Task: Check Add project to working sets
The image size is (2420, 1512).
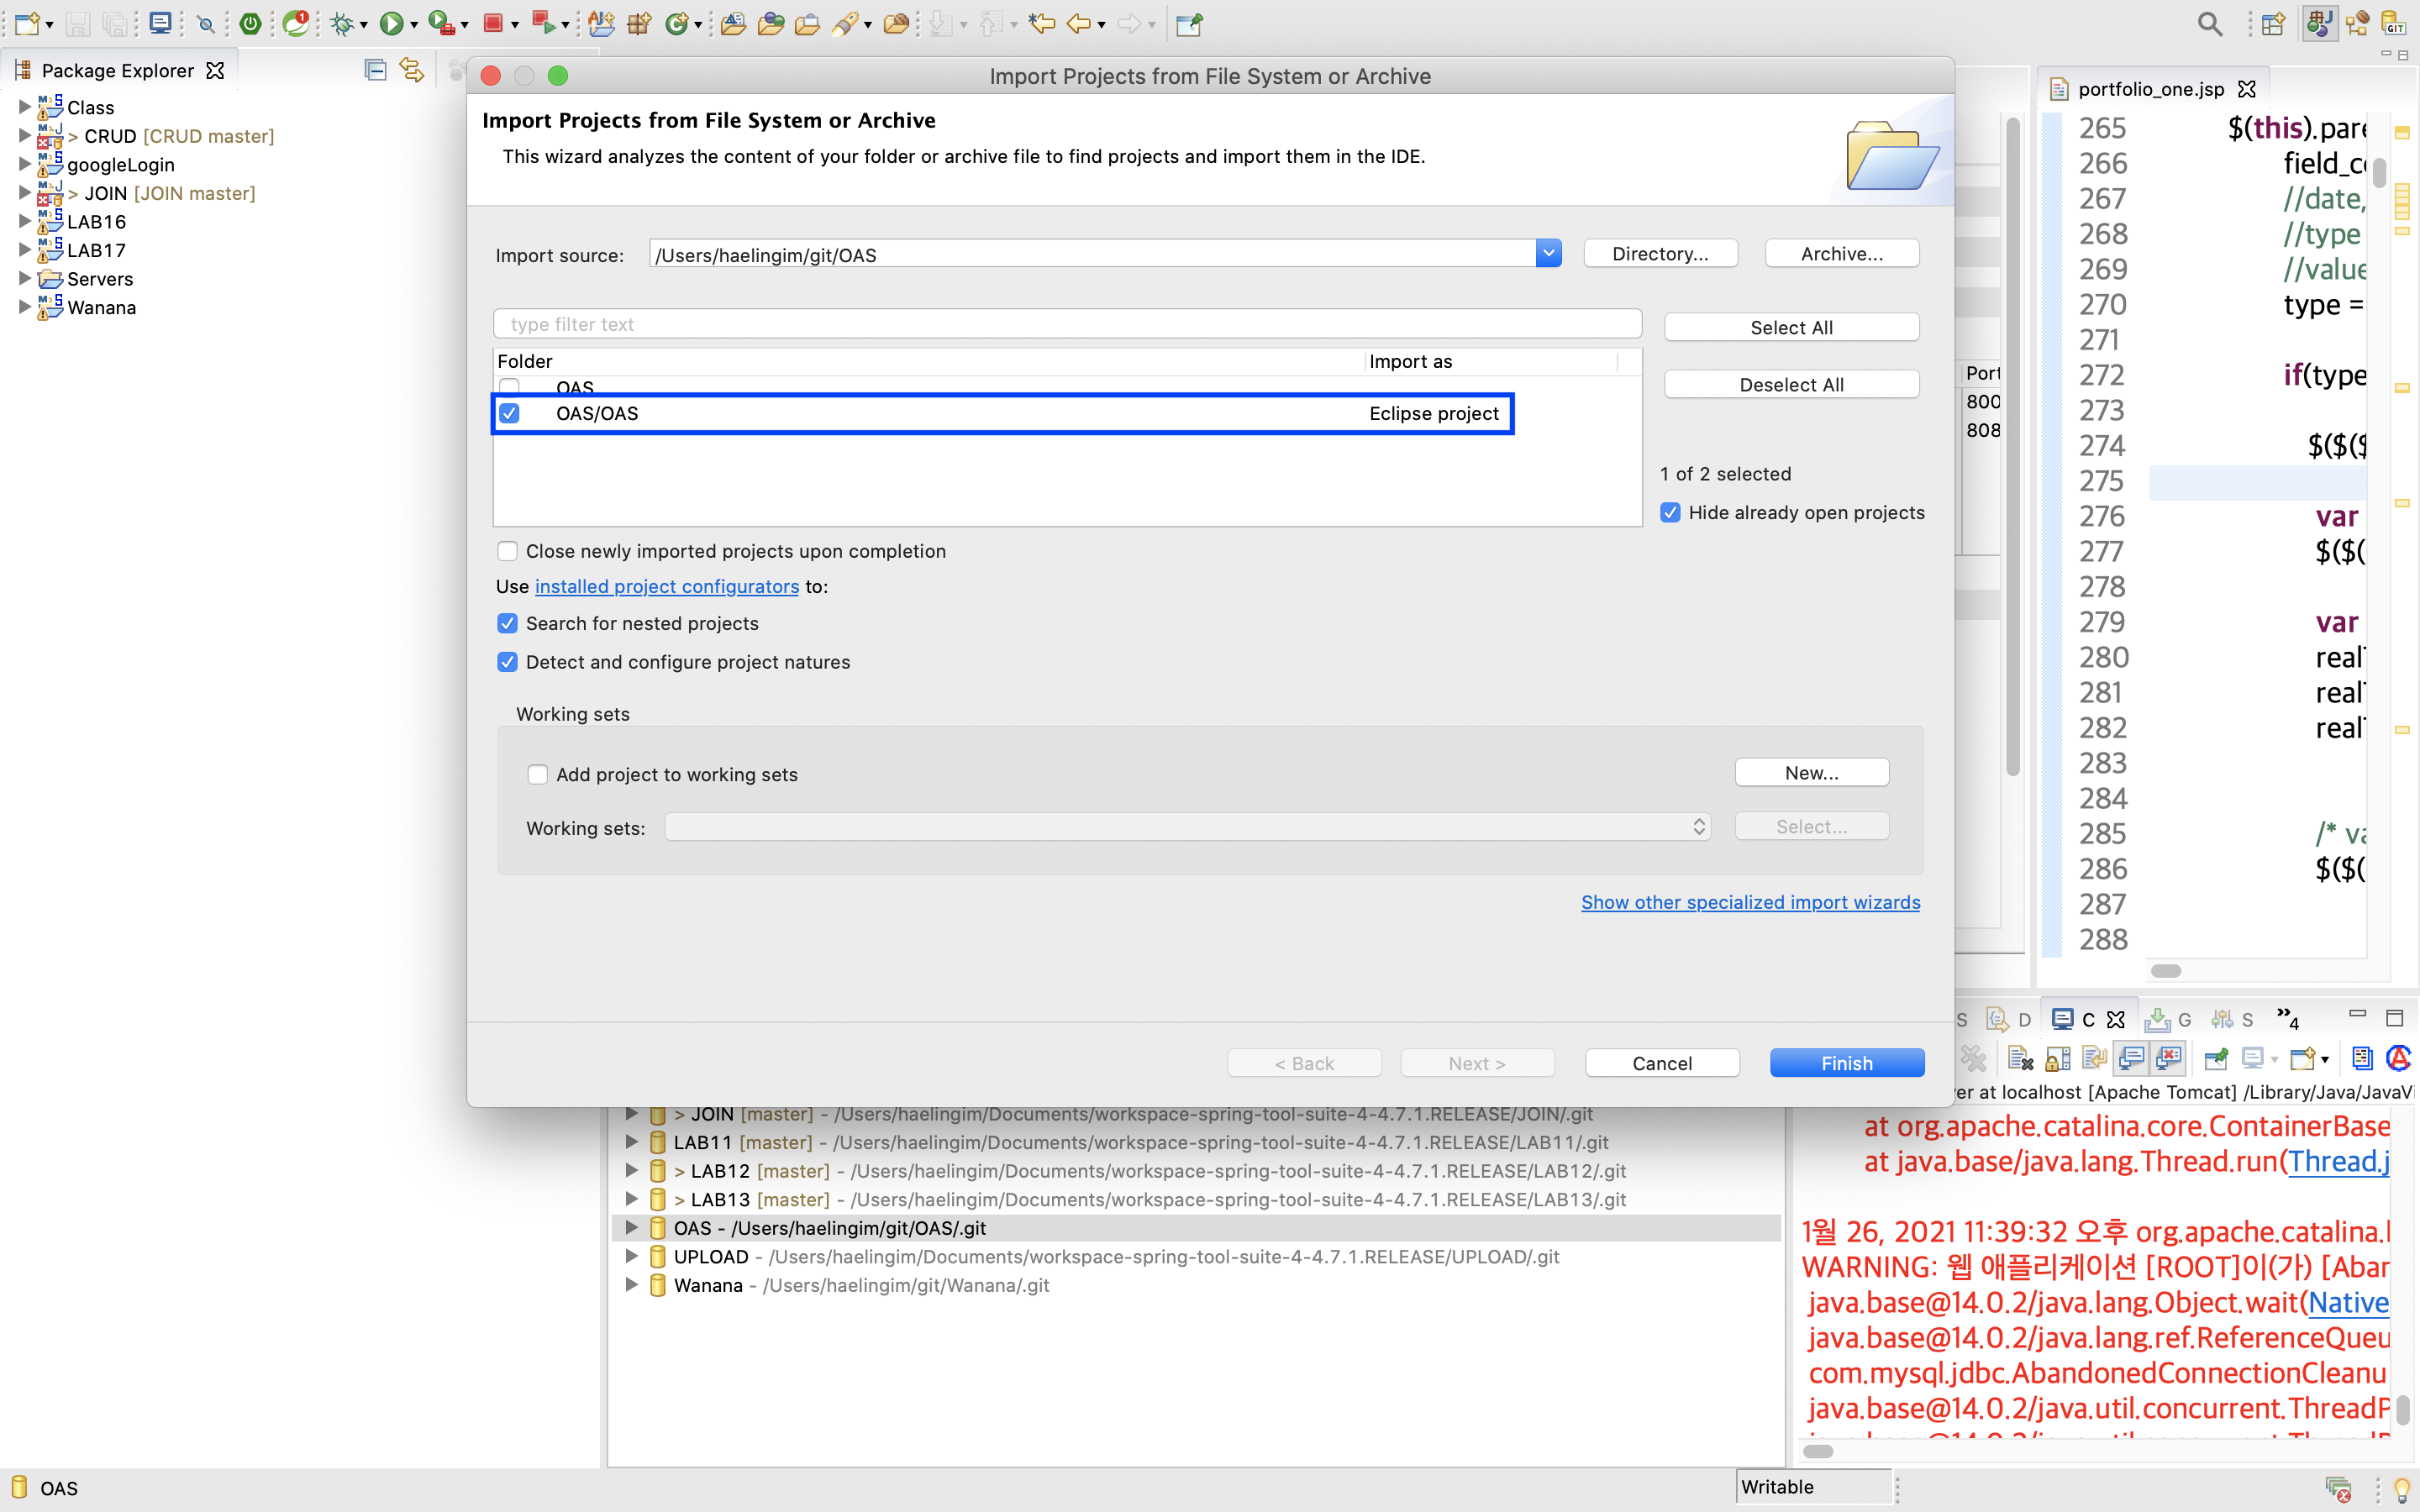Action: (538, 774)
